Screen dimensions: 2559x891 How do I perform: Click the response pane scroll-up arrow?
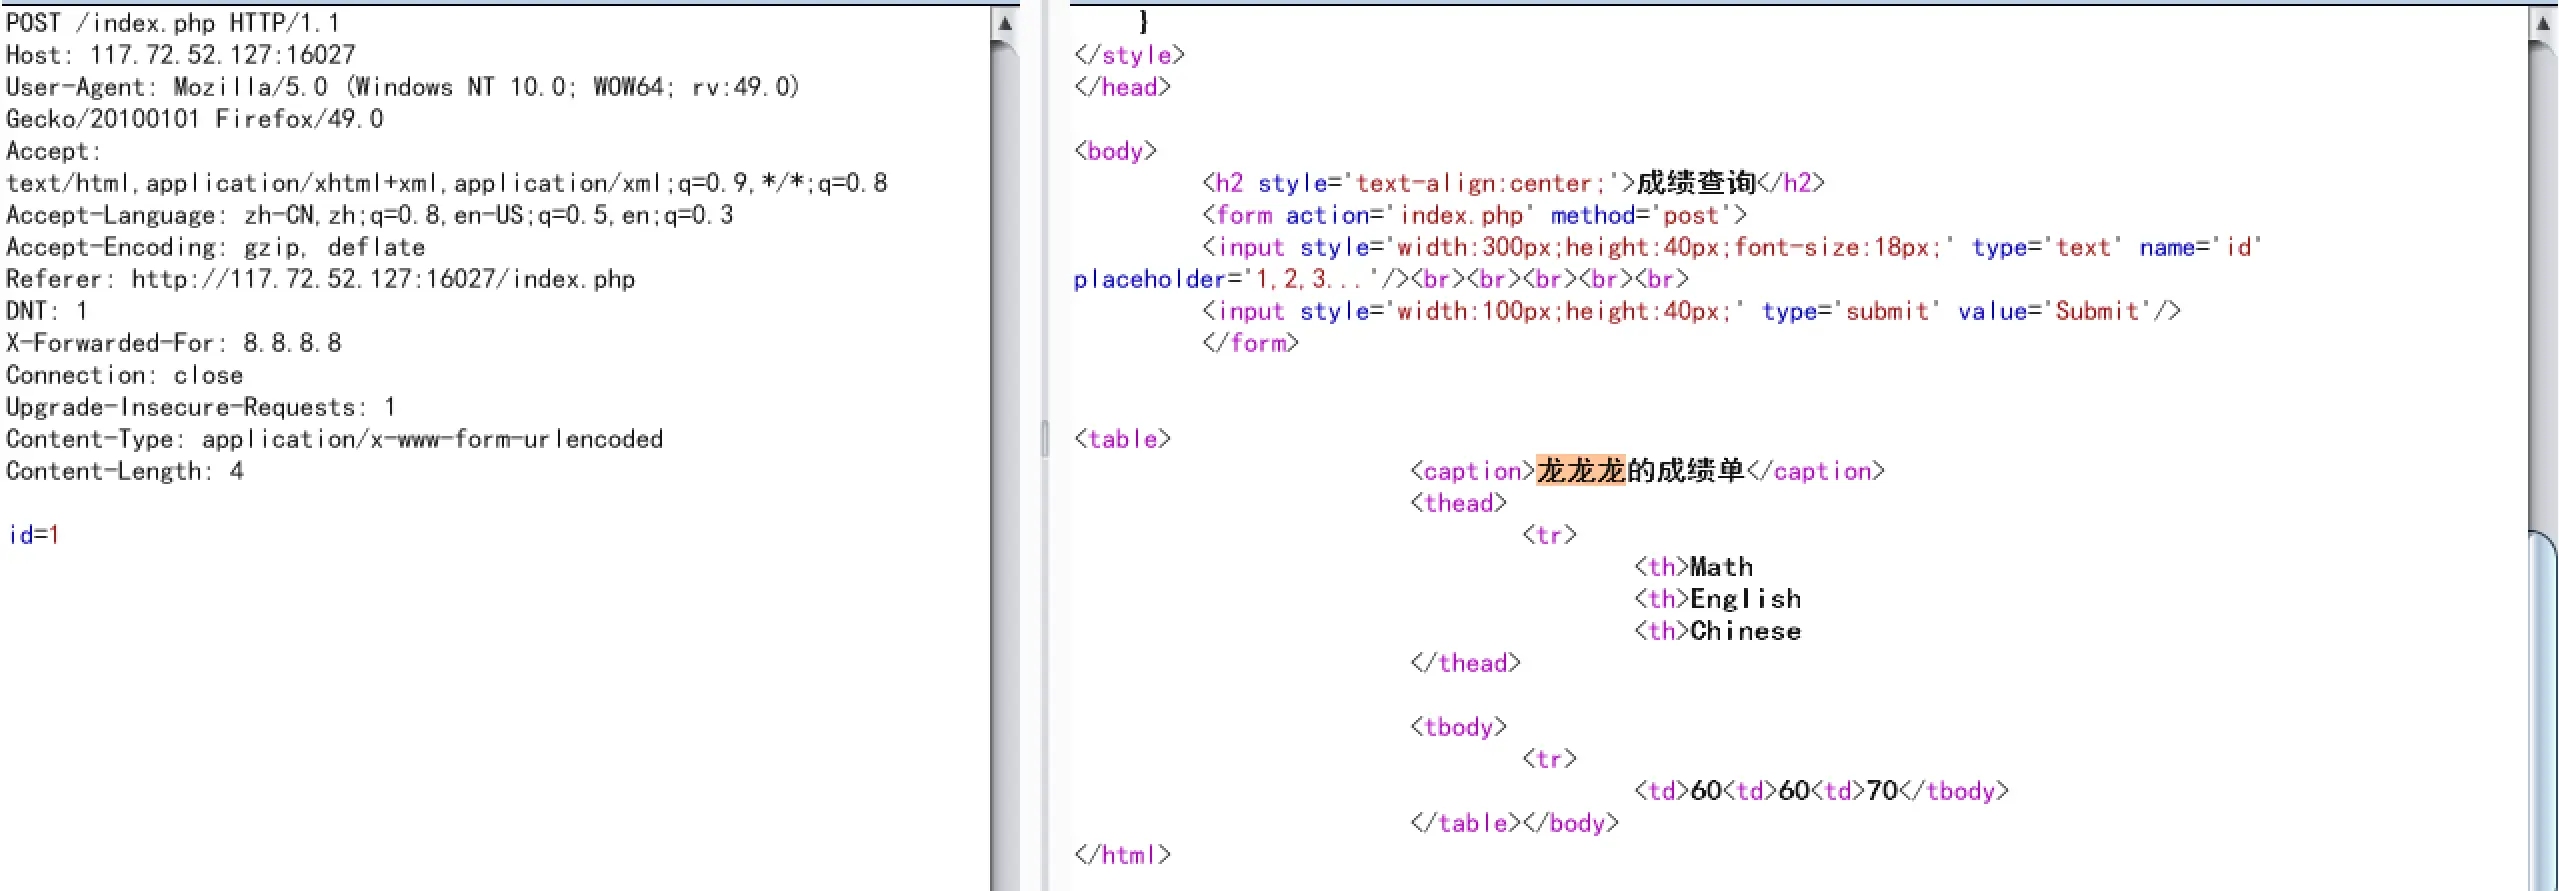coord(2543,23)
